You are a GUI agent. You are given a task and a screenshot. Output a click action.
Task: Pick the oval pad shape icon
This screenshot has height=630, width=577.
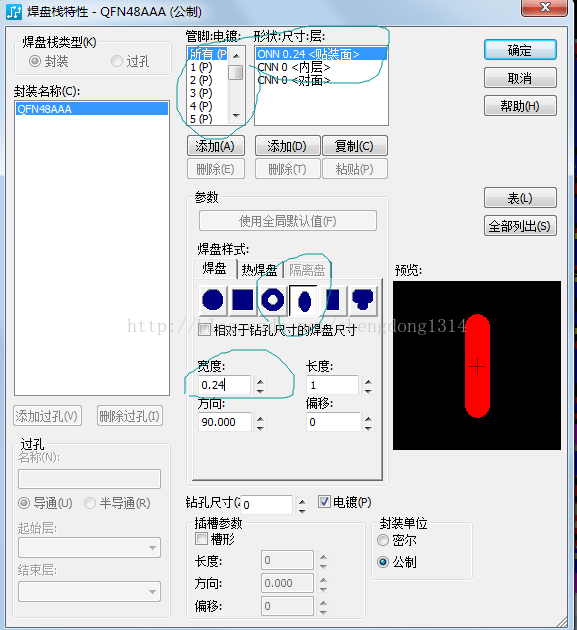click(304, 301)
